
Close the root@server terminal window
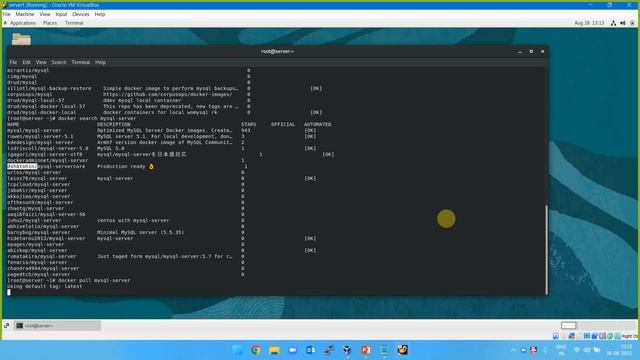coord(542,51)
